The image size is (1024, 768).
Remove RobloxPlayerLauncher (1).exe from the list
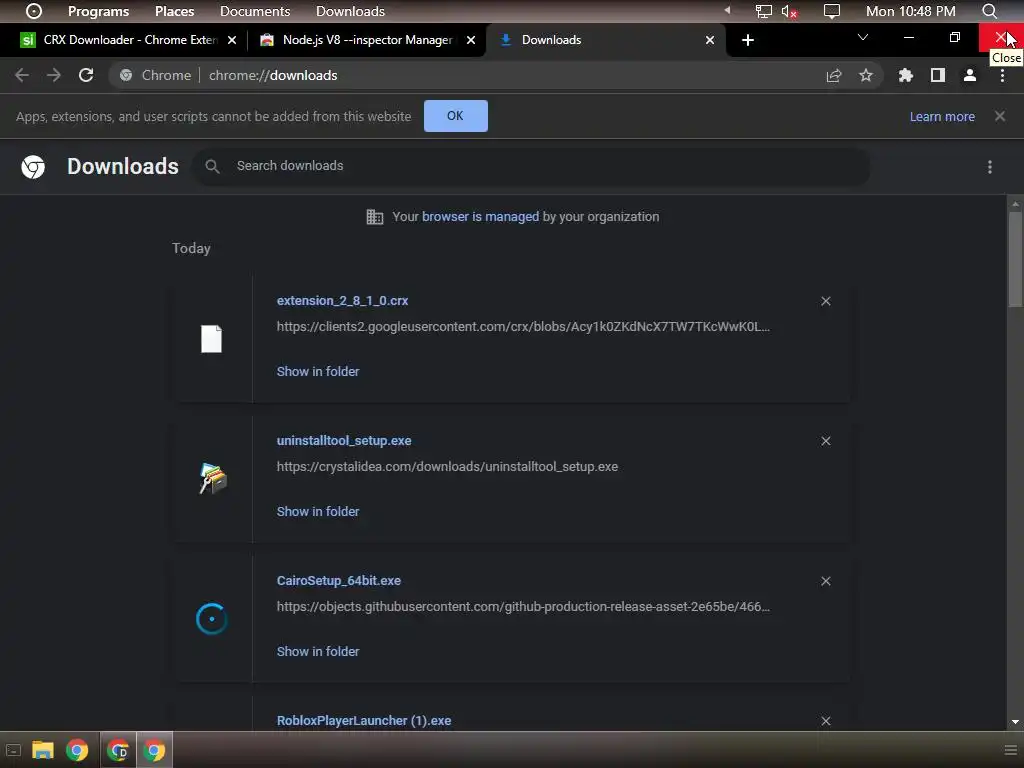point(826,721)
